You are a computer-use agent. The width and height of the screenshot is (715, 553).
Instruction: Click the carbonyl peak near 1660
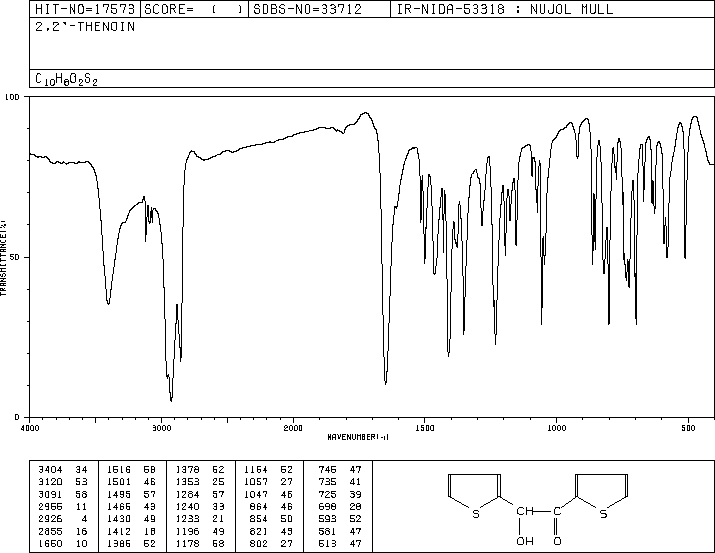(x=386, y=382)
